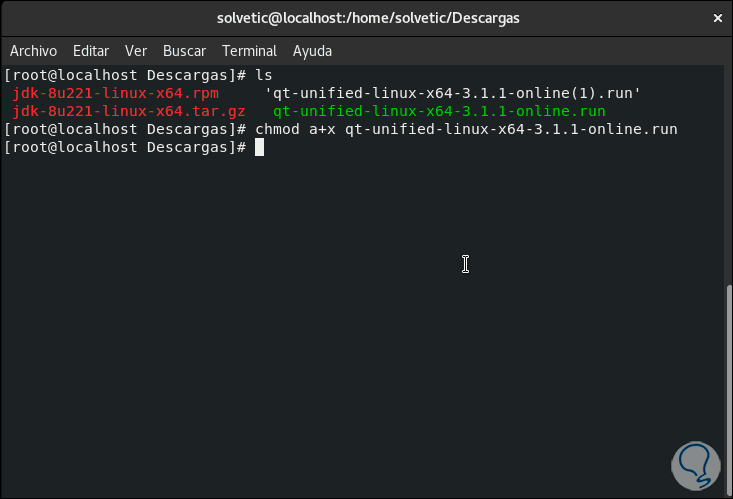The height and width of the screenshot is (499, 733).
Task: Open the Archivo menu
Action: 33,51
